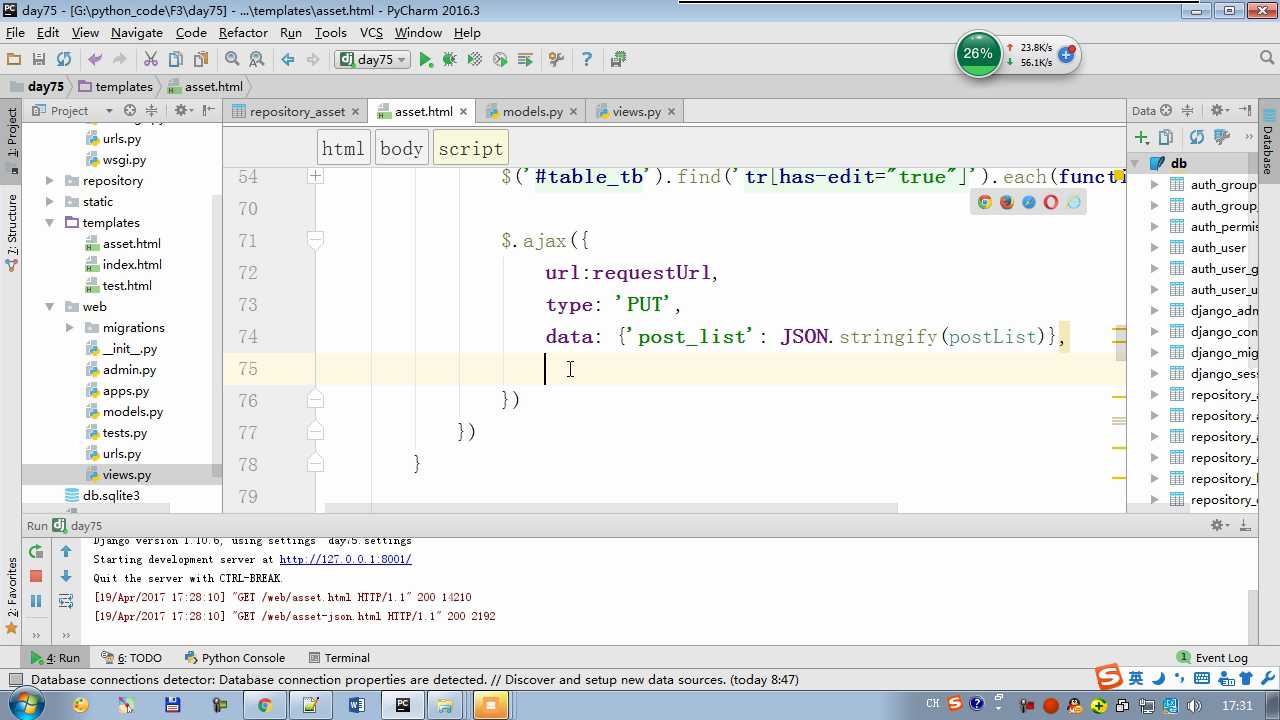
Task: Click the refresh icon in Database panel
Action: coord(1197,137)
